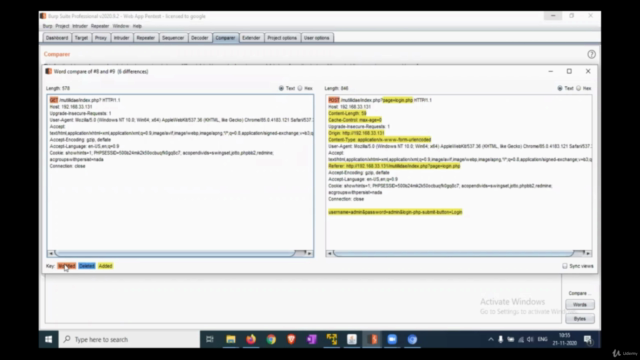
Task: Click the Words compare button
Action: [580, 304]
